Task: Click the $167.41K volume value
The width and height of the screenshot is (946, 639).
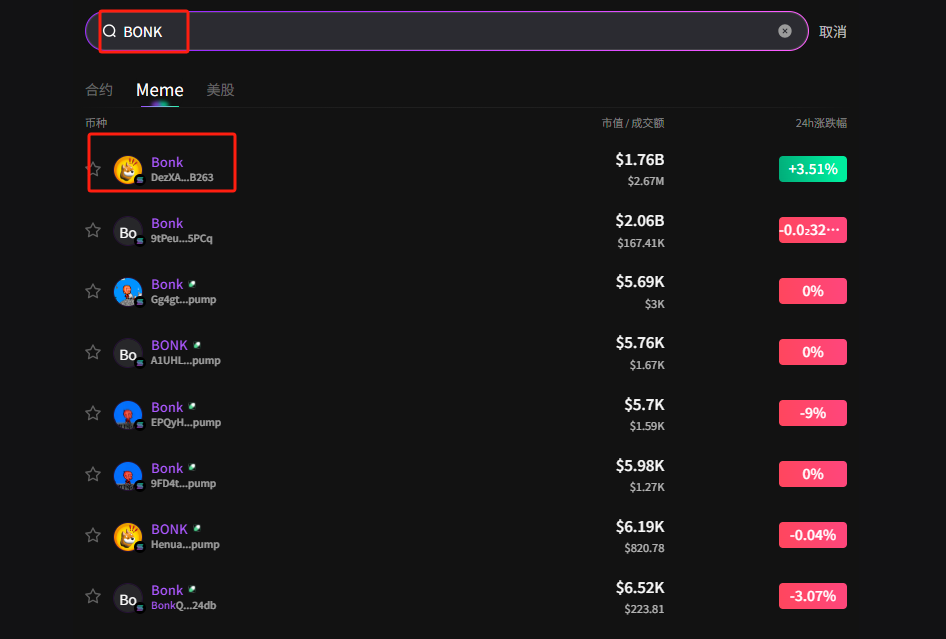Action: tap(641, 243)
